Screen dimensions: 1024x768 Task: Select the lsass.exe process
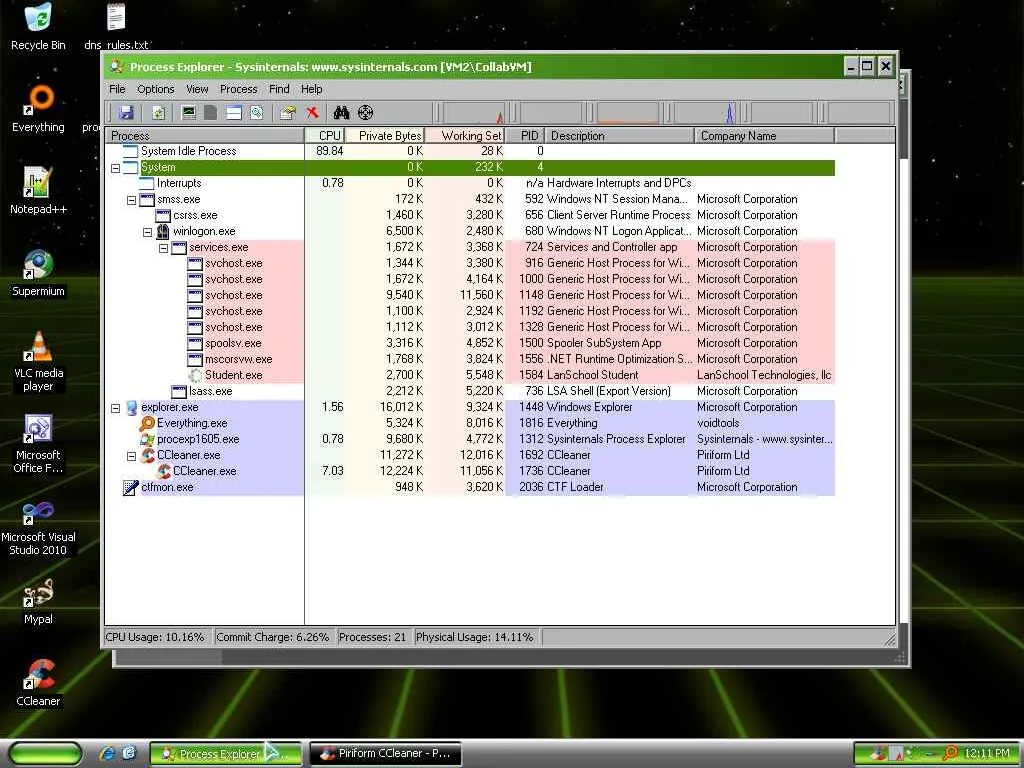(x=470, y=391)
